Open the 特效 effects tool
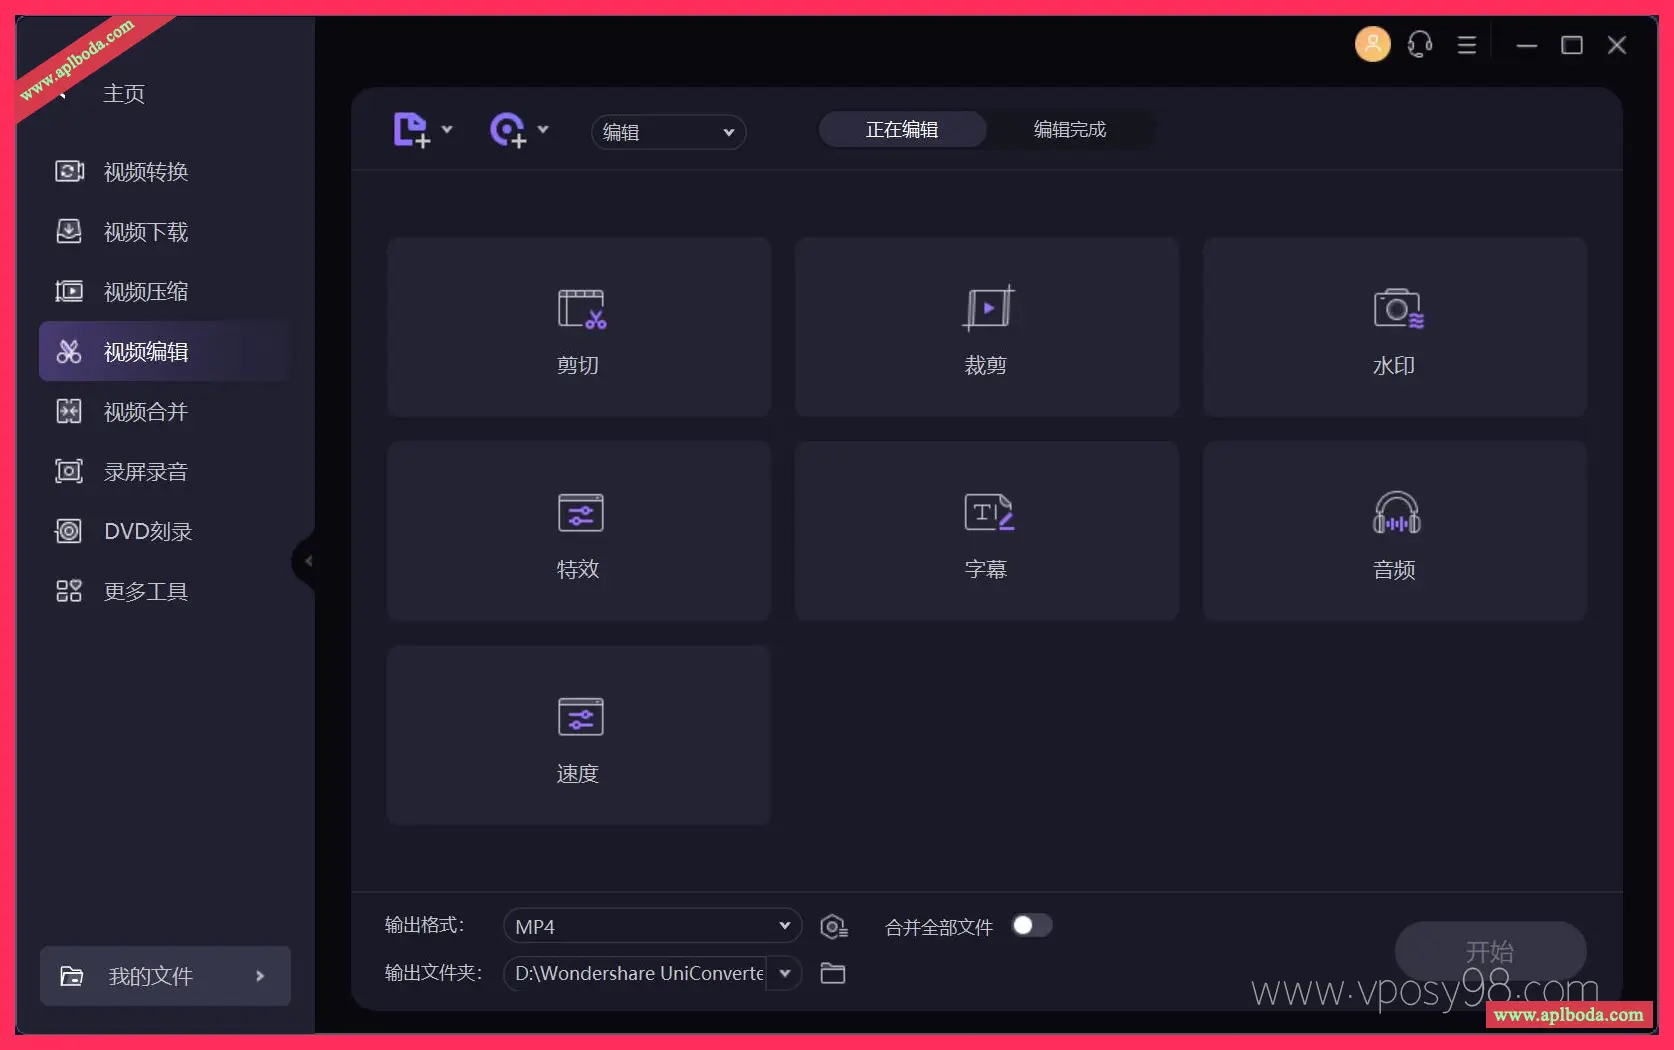The width and height of the screenshot is (1674, 1050). click(579, 531)
